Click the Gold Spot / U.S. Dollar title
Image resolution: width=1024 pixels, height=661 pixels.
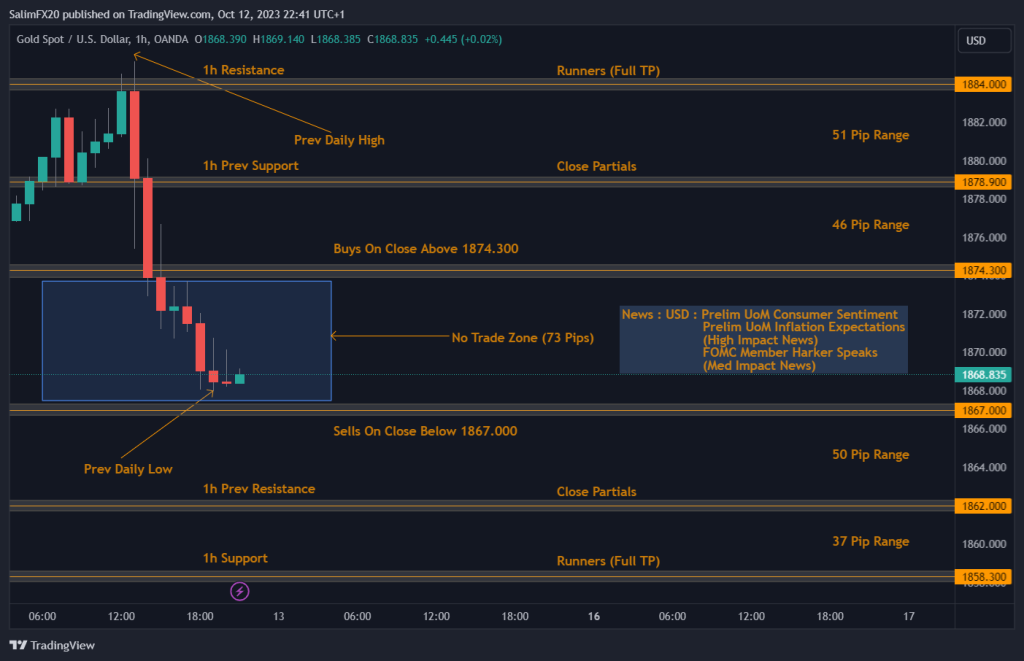click(x=103, y=39)
